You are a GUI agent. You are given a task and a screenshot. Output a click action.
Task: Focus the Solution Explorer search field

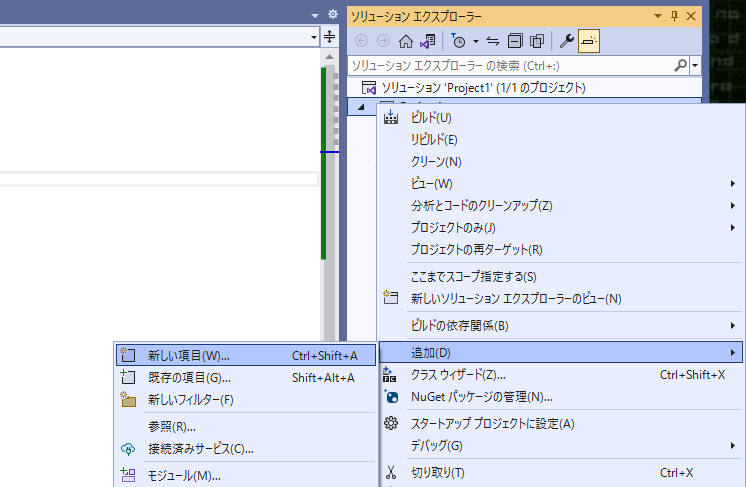pos(511,66)
